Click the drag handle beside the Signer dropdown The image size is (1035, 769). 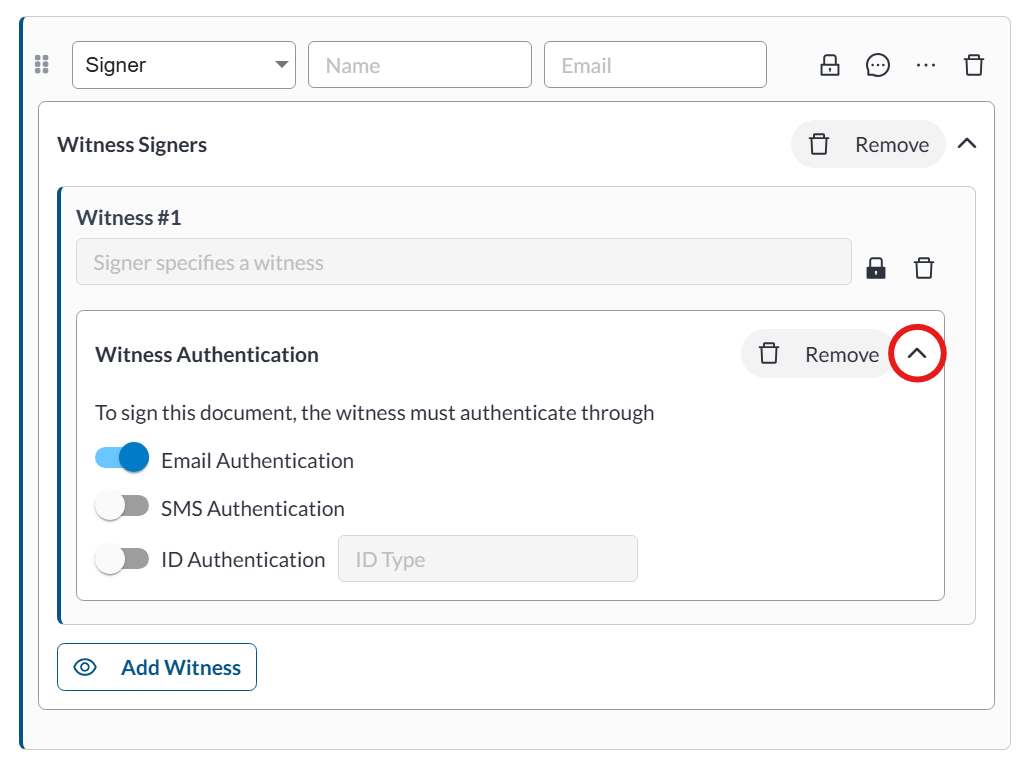point(41,65)
